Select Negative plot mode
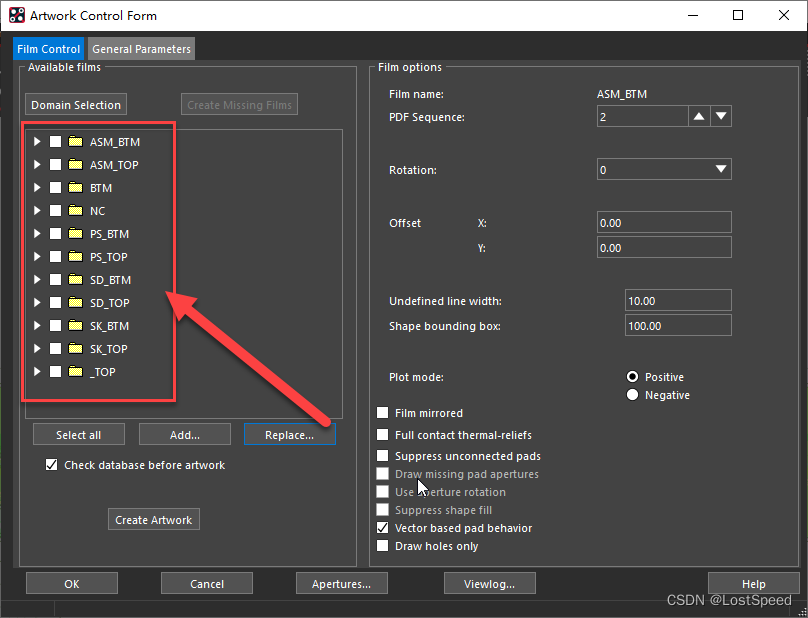808x618 pixels. [632, 395]
